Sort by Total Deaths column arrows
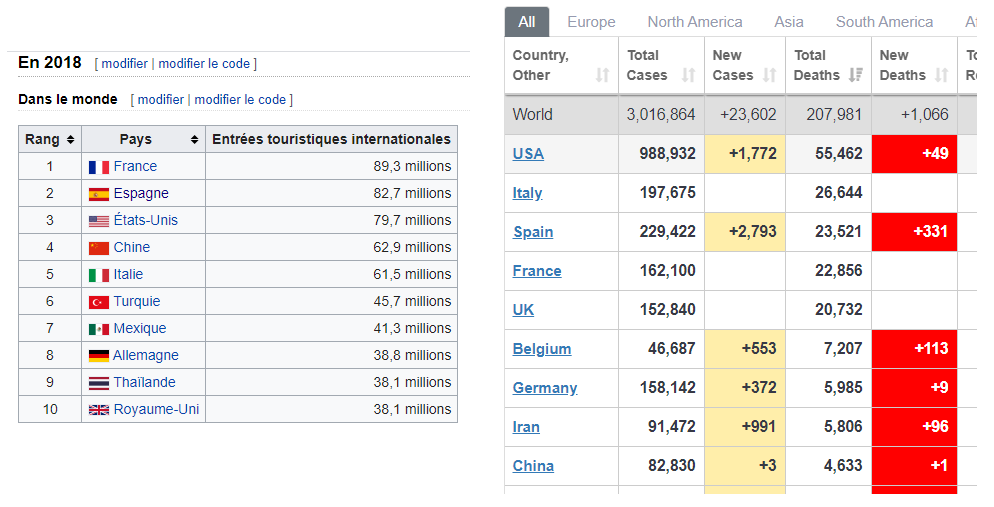The width and height of the screenshot is (994, 507). coord(856,75)
